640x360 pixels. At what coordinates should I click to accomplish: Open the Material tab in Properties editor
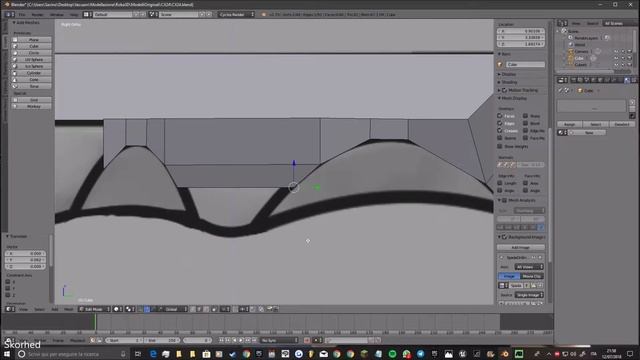[x=627, y=80]
